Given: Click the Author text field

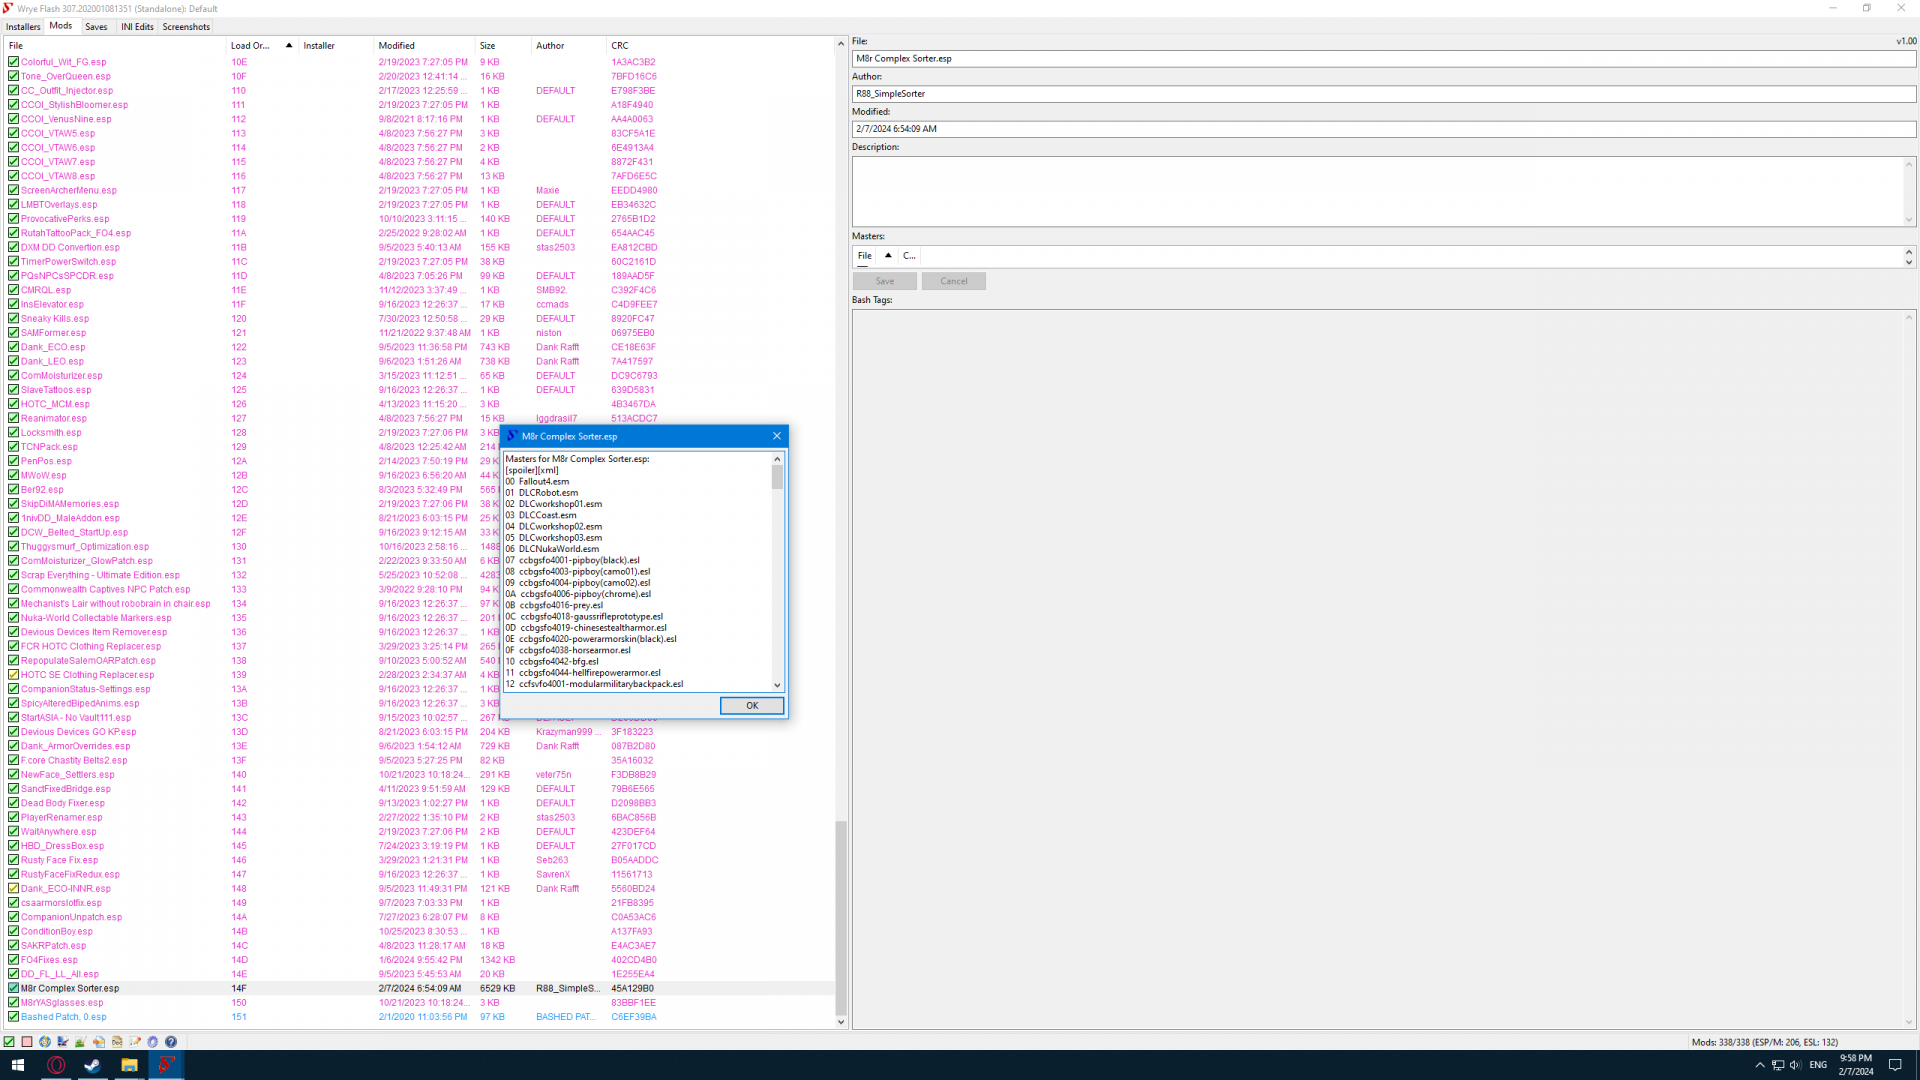Looking at the screenshot, I should 1383,94.
